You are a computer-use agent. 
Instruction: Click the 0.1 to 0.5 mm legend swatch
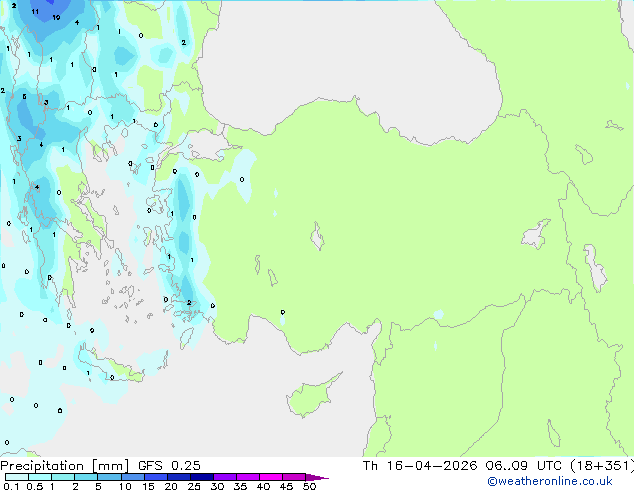pos(17,477)
